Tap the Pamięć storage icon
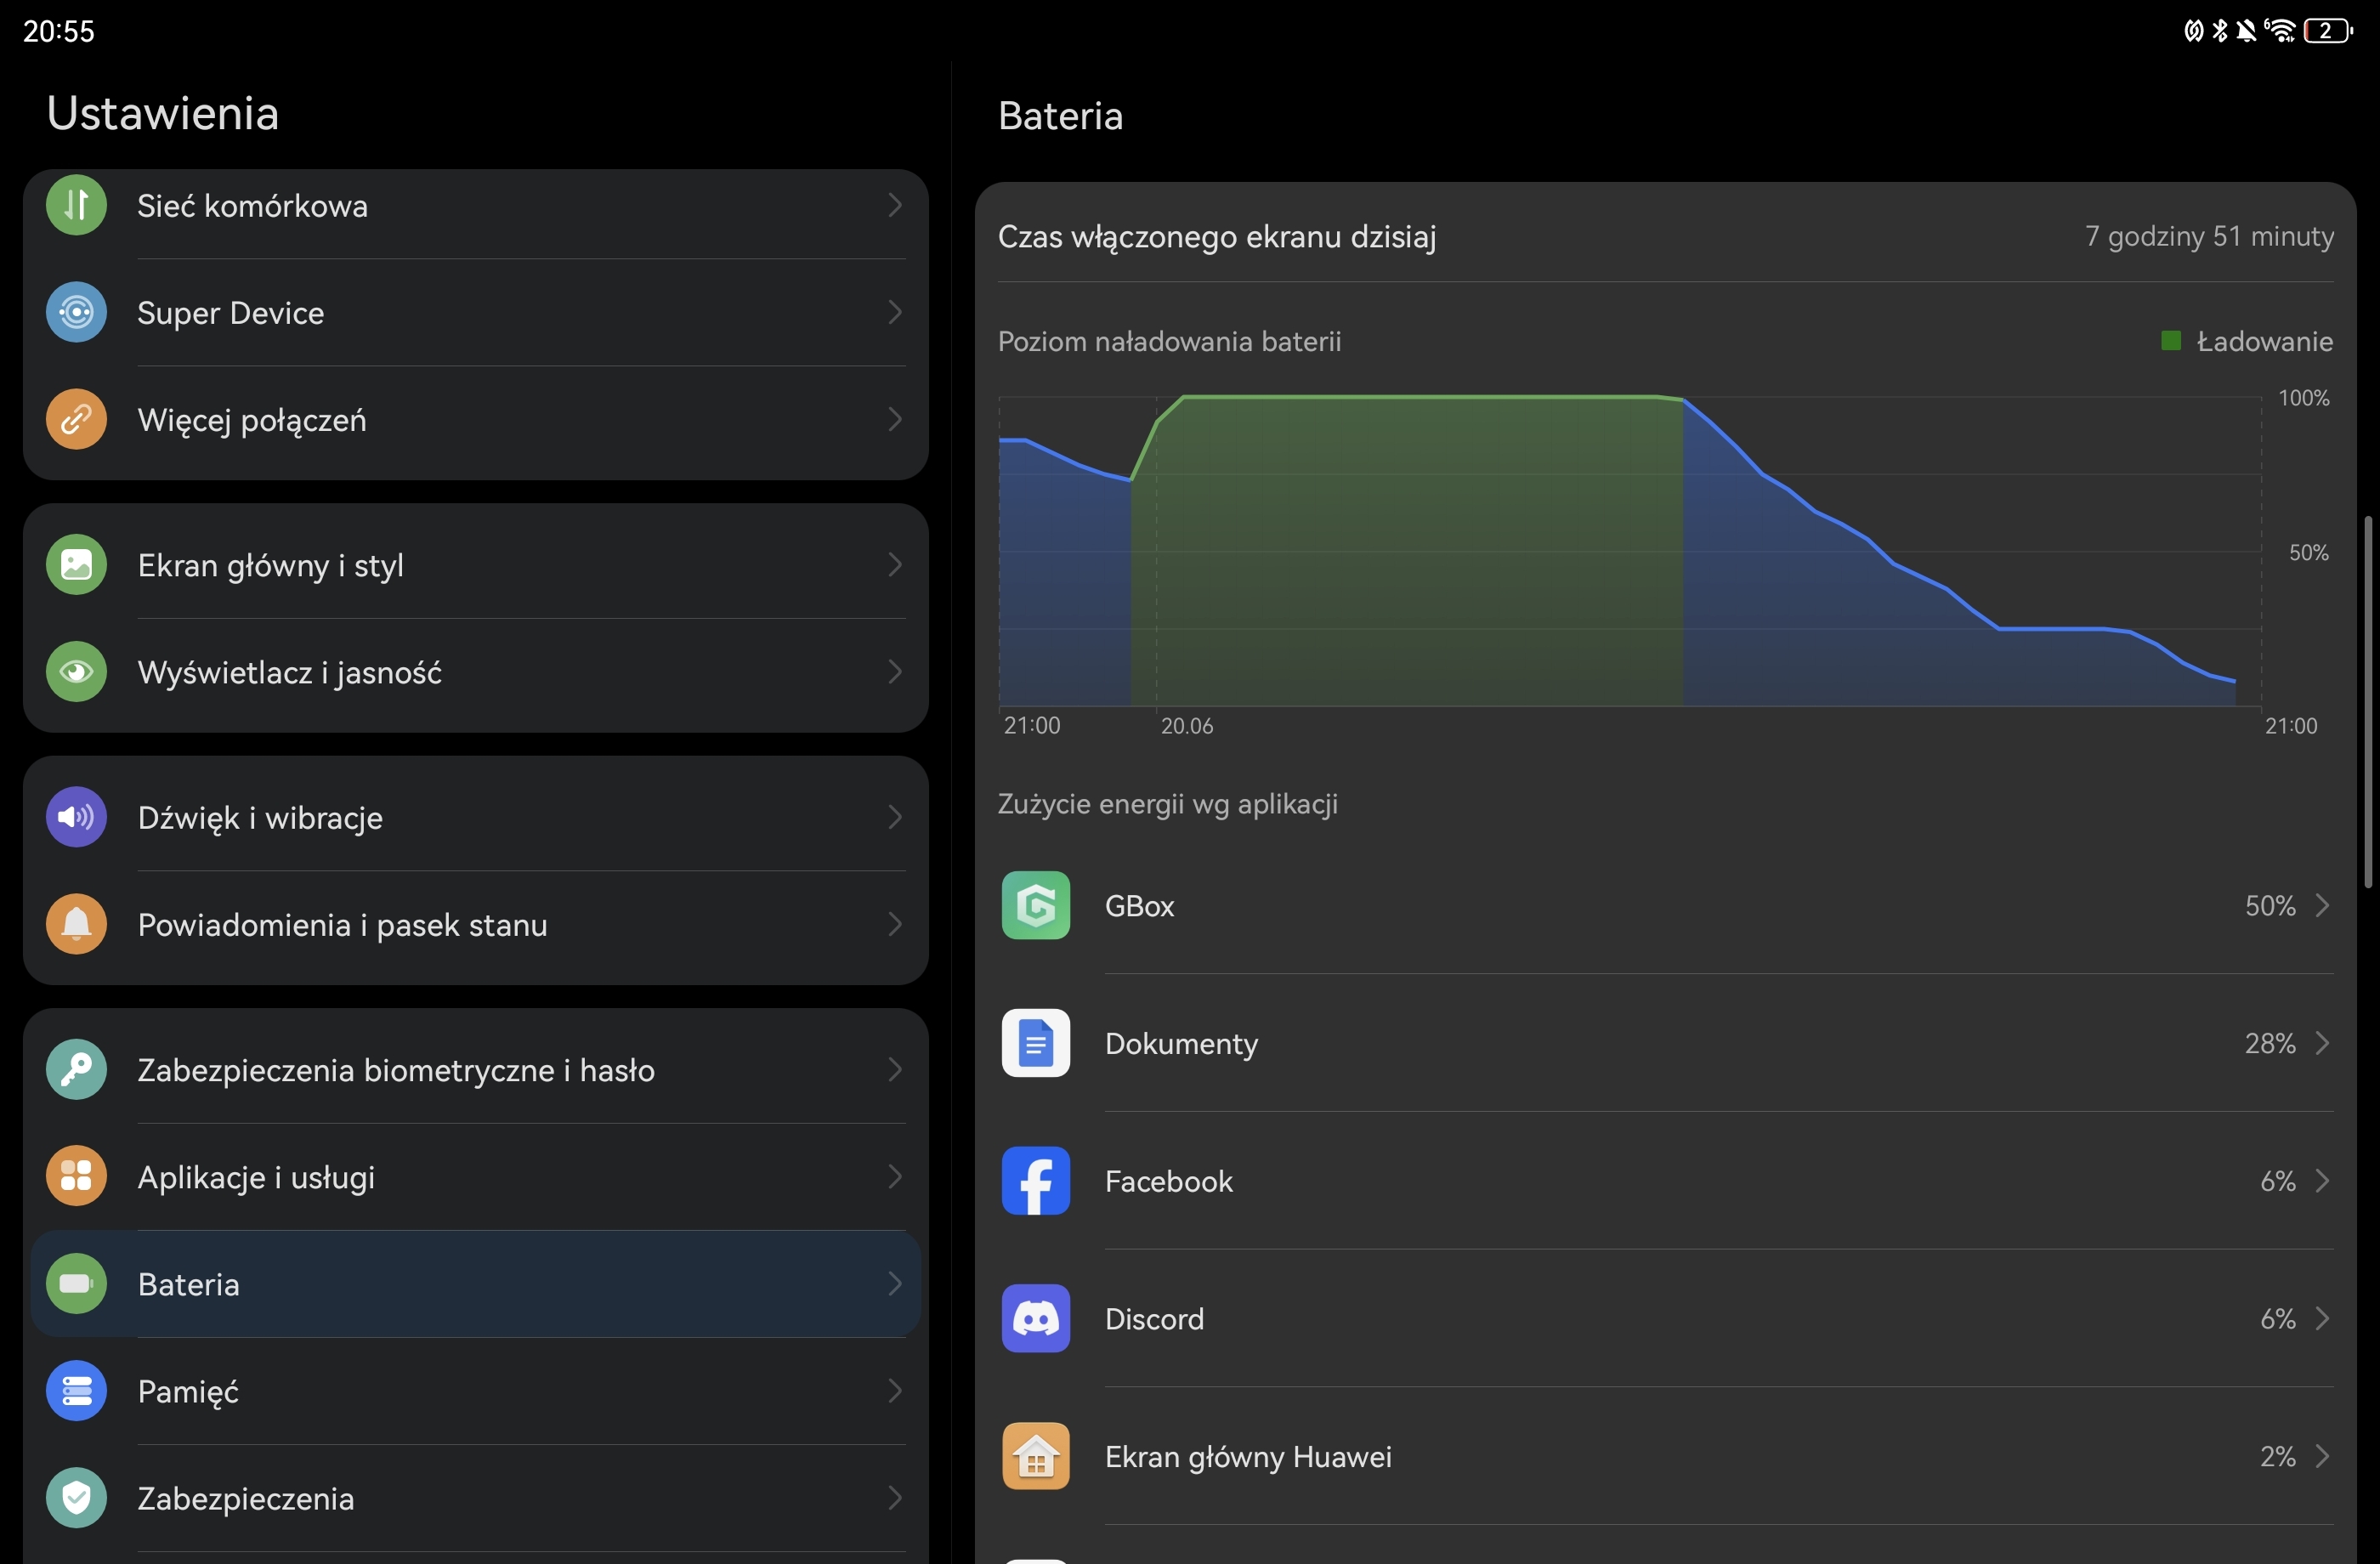2380x1564 pixels. [x=76, y=1390]
